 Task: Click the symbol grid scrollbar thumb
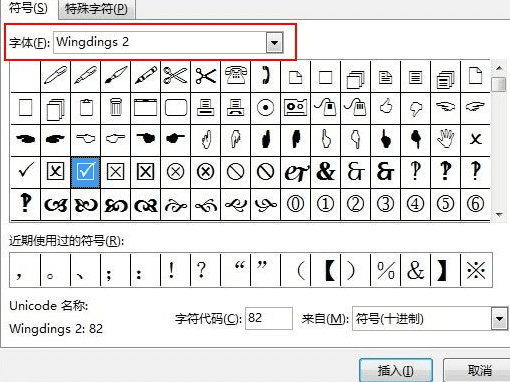coord(499,84)
